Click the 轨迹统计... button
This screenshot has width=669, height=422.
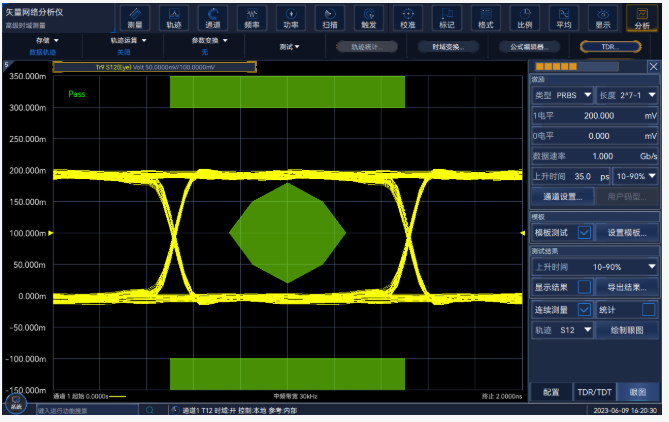(x=367, y=47)
